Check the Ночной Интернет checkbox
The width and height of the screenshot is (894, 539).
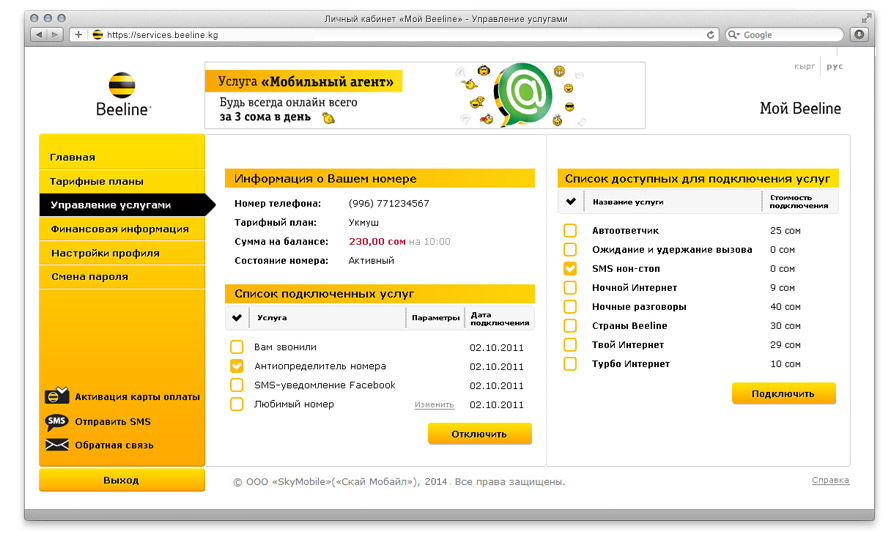pos(570,287)
